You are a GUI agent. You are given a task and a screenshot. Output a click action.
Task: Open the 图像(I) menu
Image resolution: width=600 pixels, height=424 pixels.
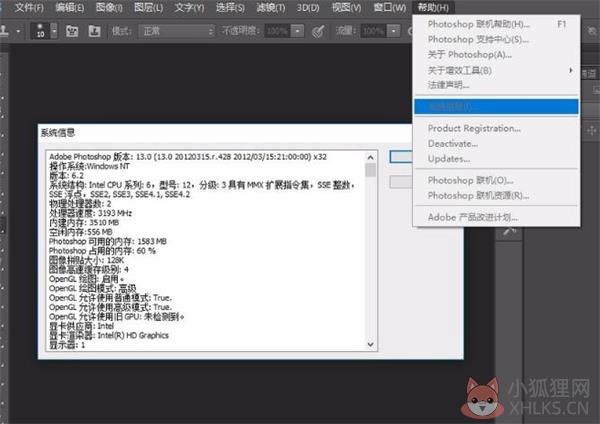point(109,7)
